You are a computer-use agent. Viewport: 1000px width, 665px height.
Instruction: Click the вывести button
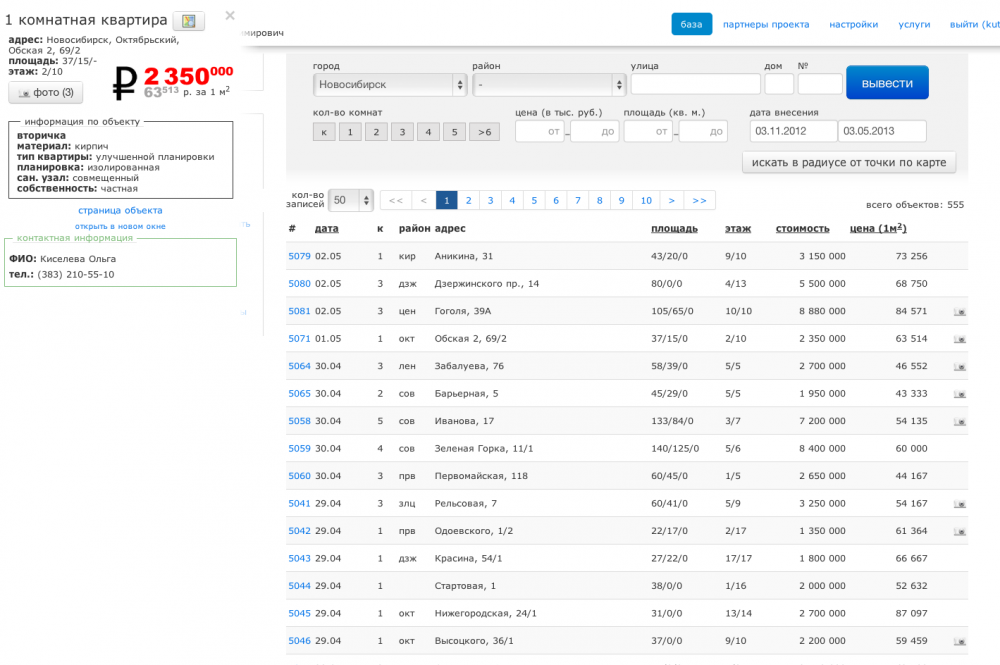point(887,83)
